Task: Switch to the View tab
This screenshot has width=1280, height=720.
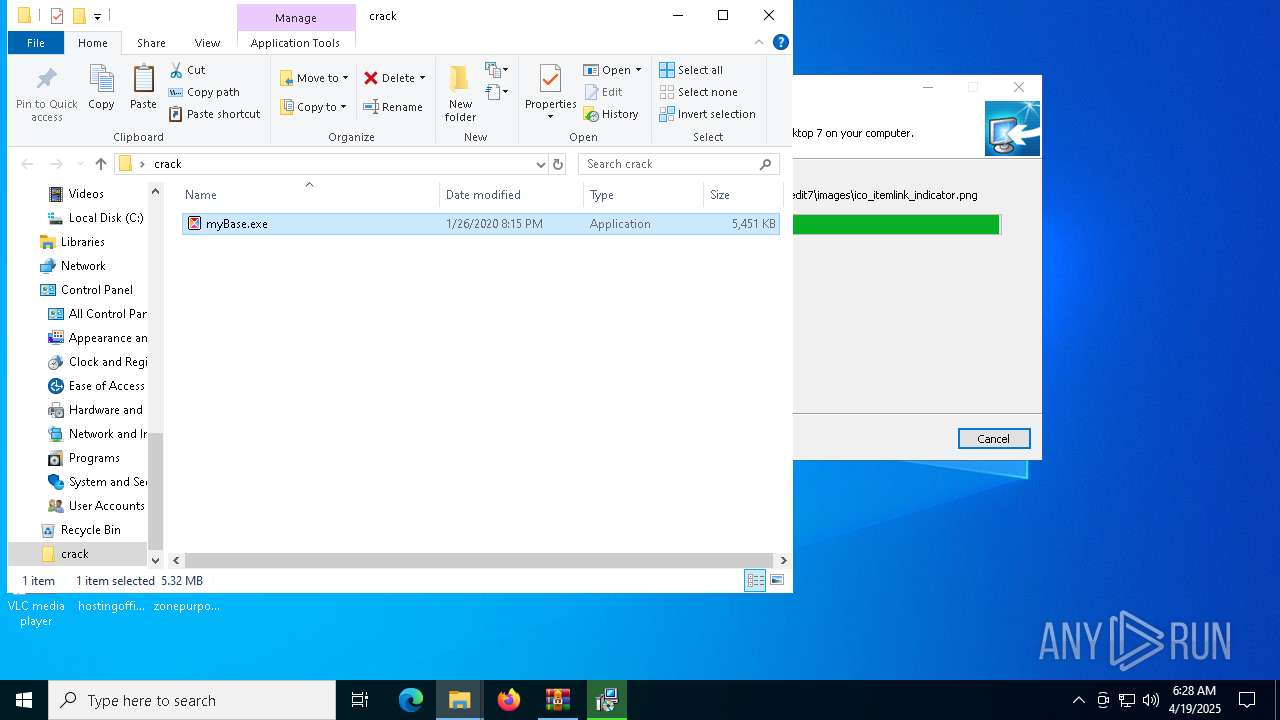Action: click(x=207, y=43)
